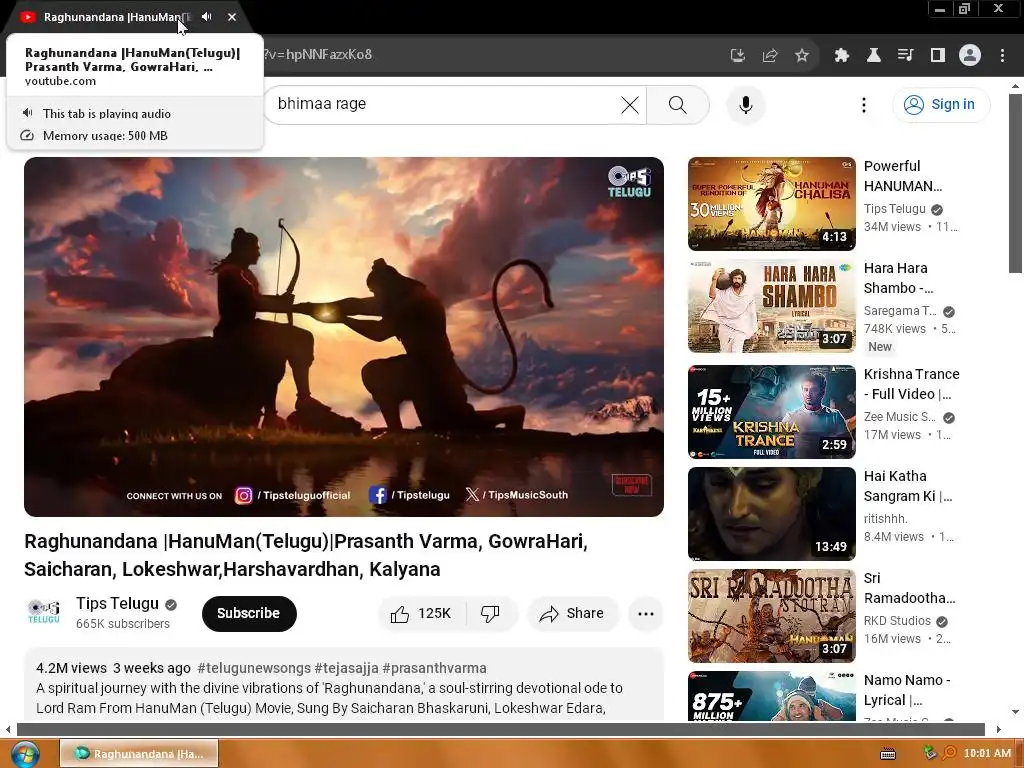Open the Chrome Labs flask icon

coord(873,56)
